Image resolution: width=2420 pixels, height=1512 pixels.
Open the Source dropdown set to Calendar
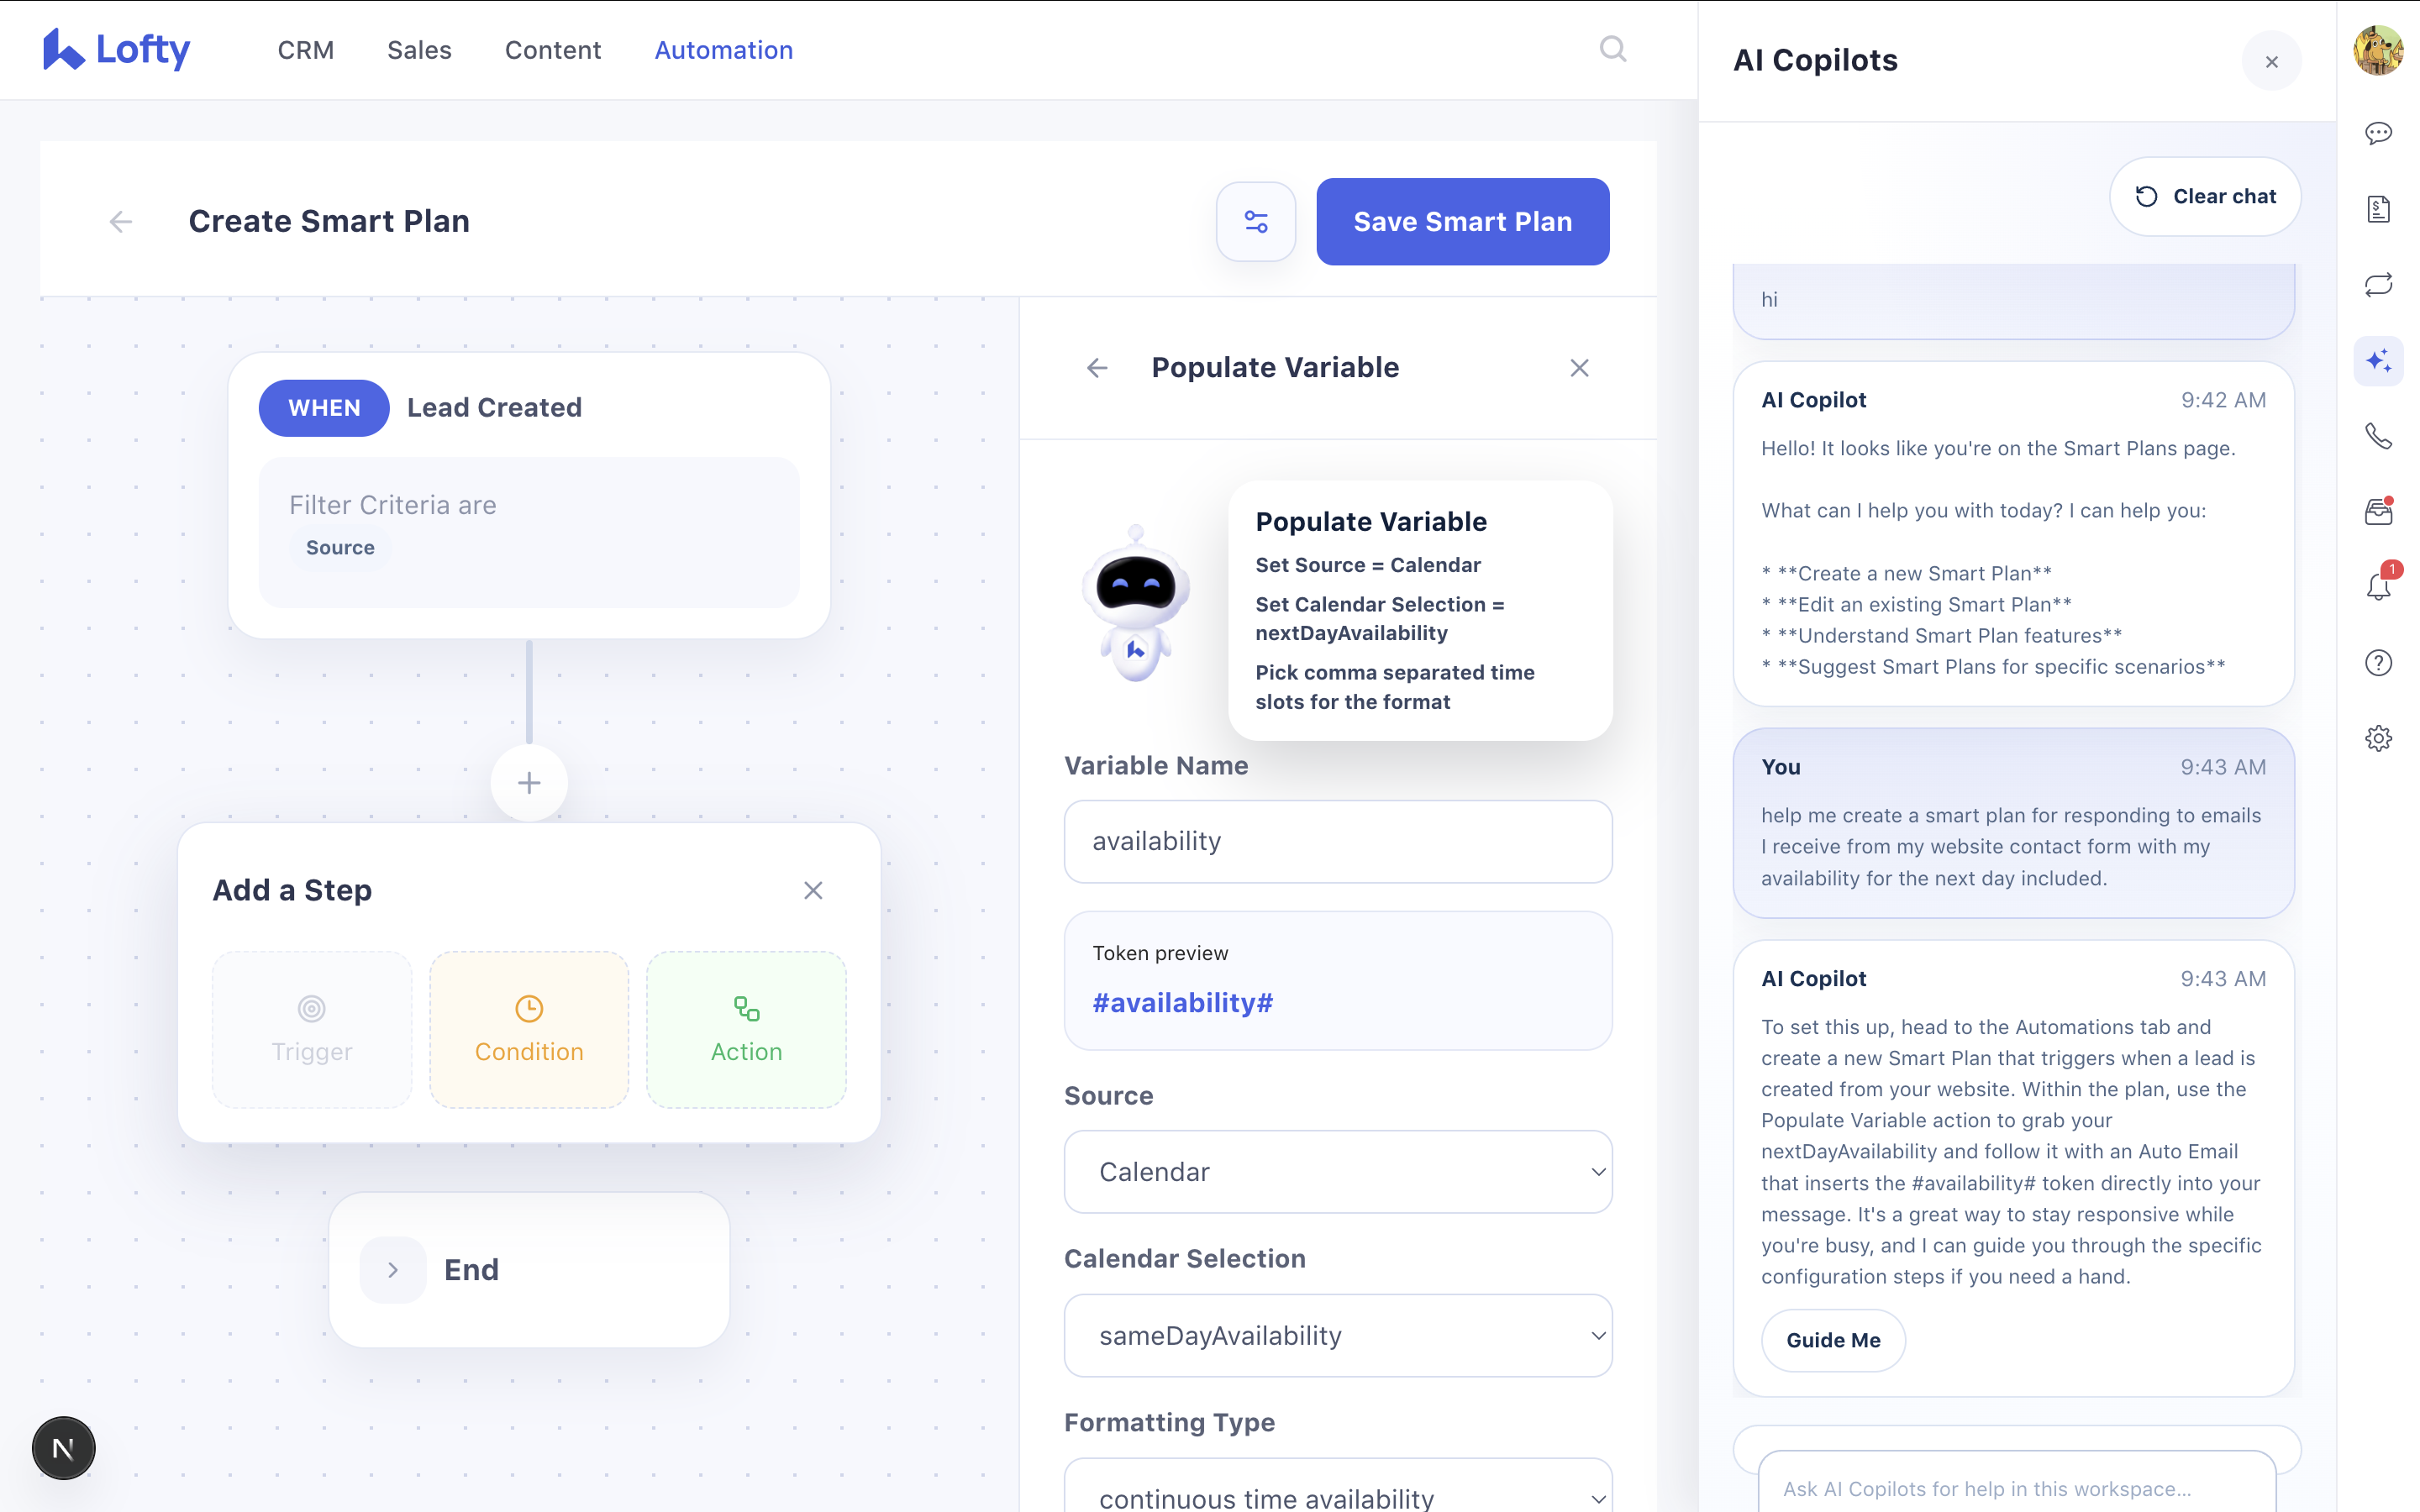pyautogui.click(x=1338, y=1172)
